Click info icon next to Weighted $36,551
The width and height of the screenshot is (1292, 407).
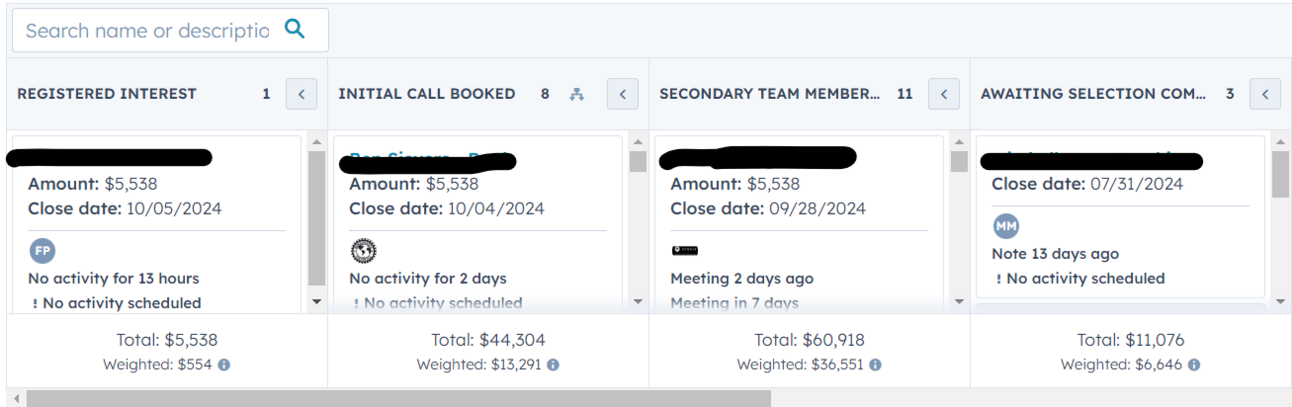(875, 365)
